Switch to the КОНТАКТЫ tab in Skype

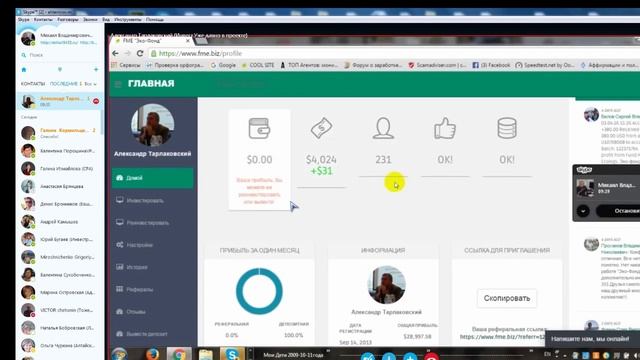(33, 84)
